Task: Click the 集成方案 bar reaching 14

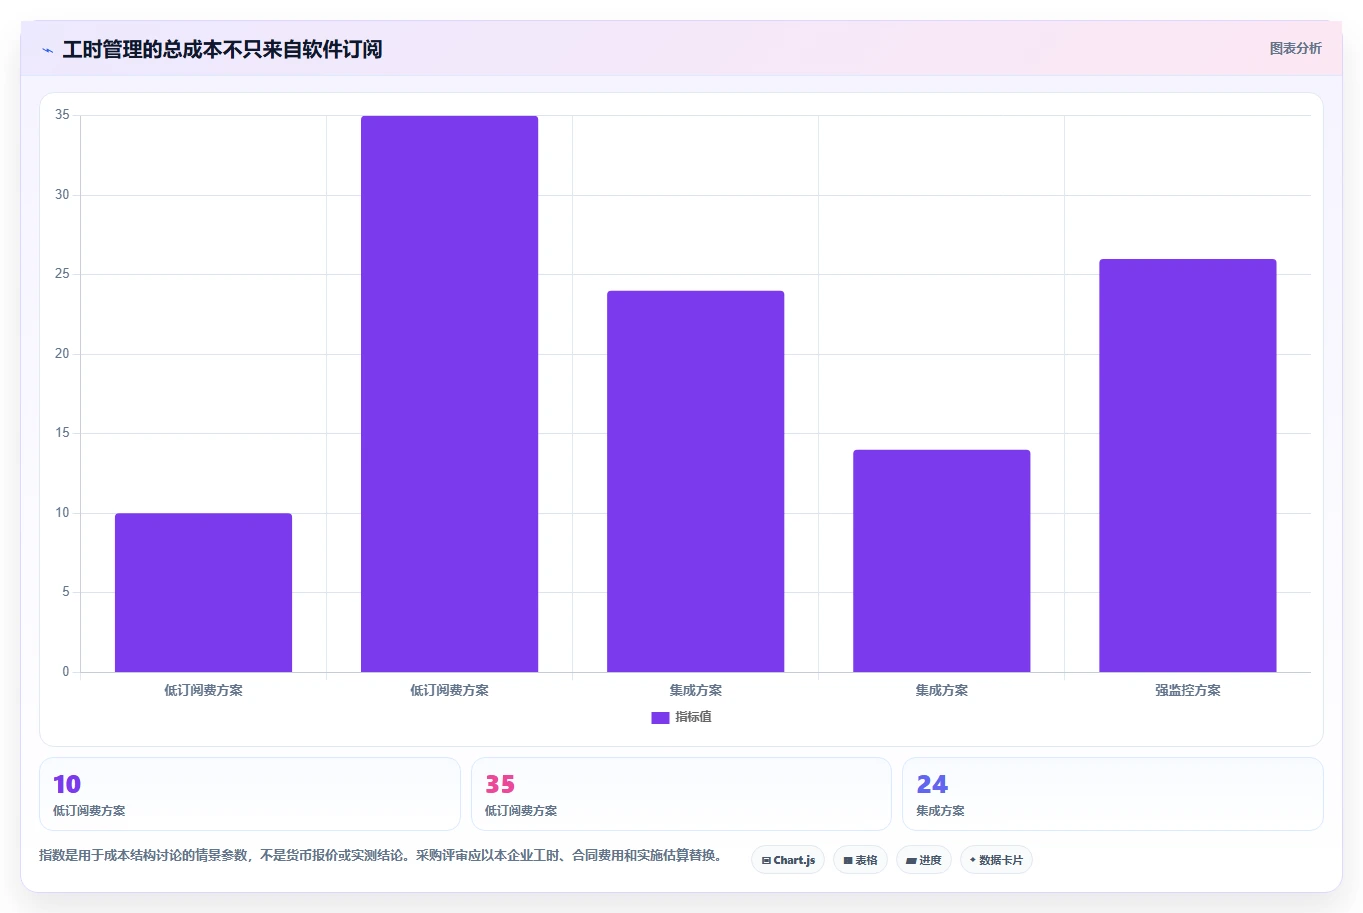Action: pos(941,561)
